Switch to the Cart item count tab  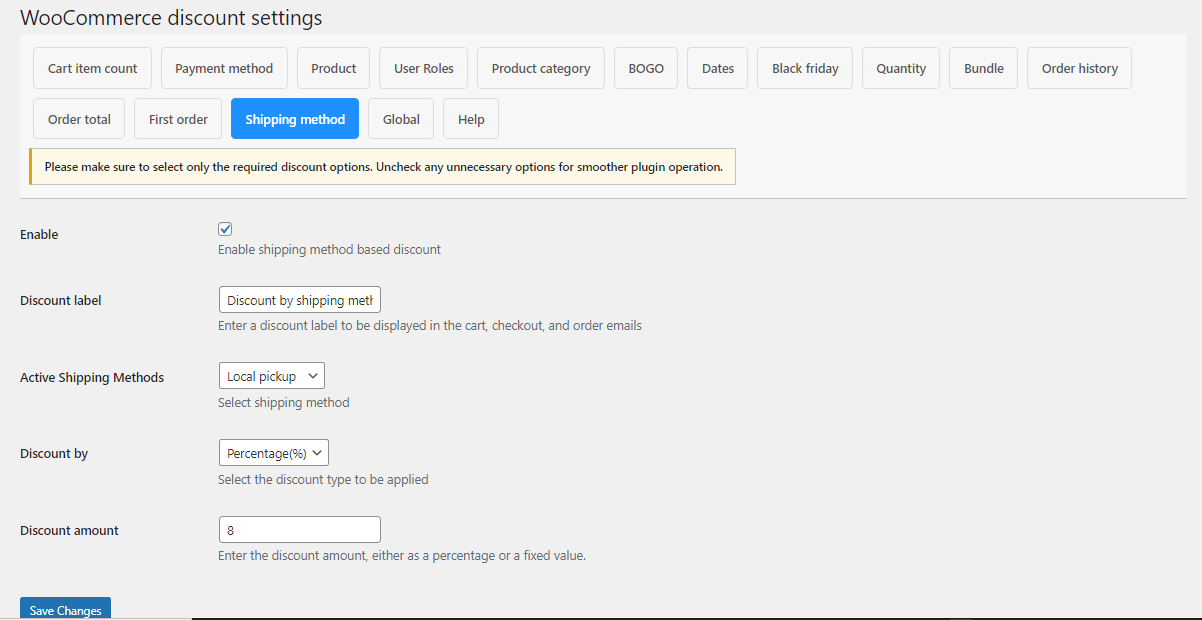point(92,67)
